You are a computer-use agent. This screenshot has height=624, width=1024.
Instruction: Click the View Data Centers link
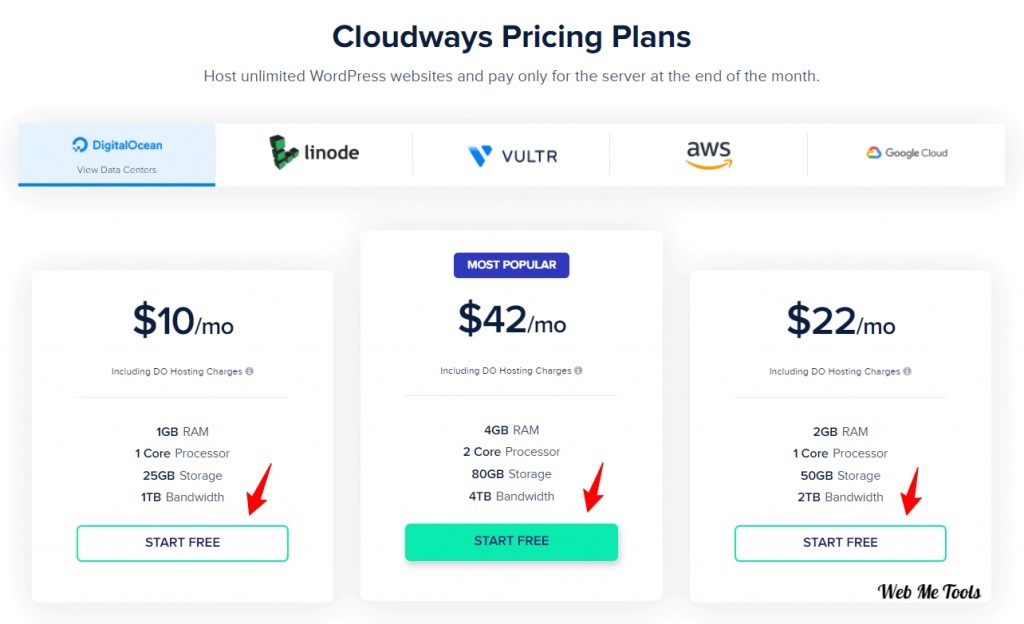point(117,170)
